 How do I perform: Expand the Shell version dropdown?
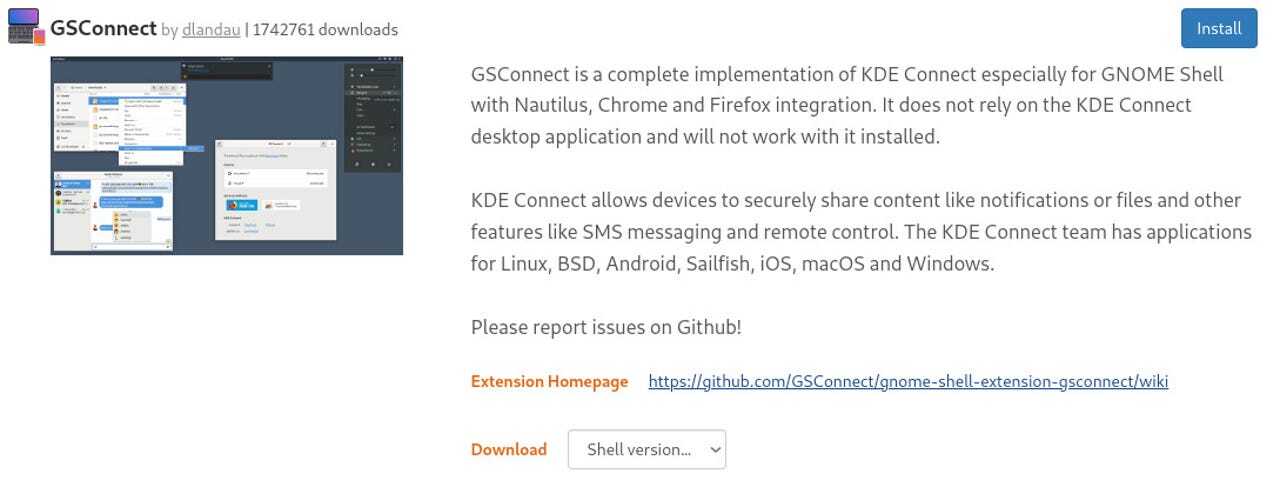646,449
